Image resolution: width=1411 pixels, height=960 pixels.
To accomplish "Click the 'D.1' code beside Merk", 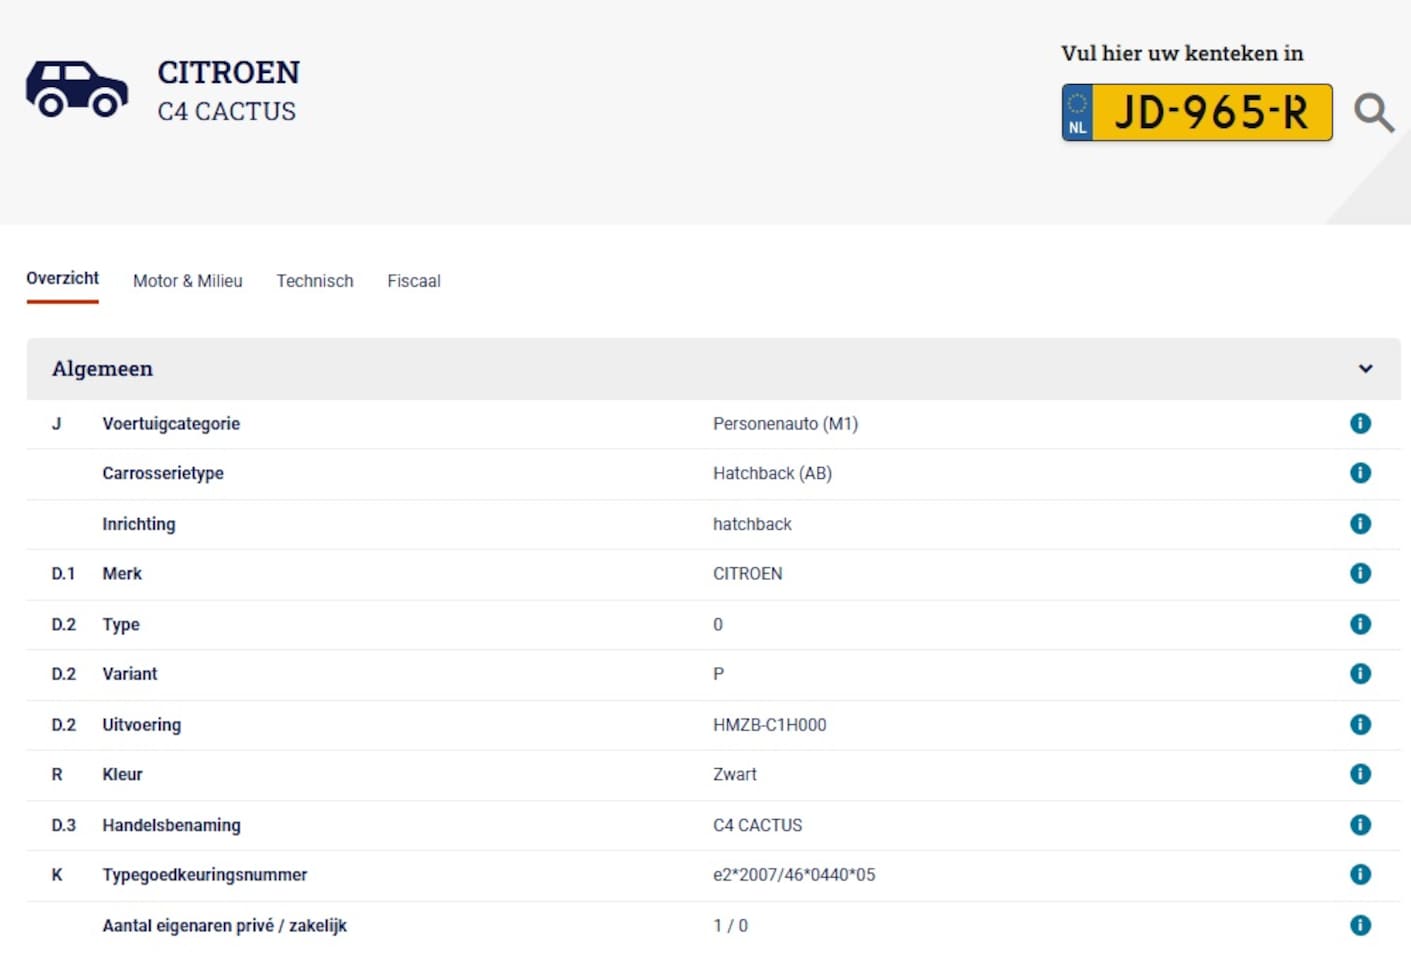I will [x=63, y=574].
